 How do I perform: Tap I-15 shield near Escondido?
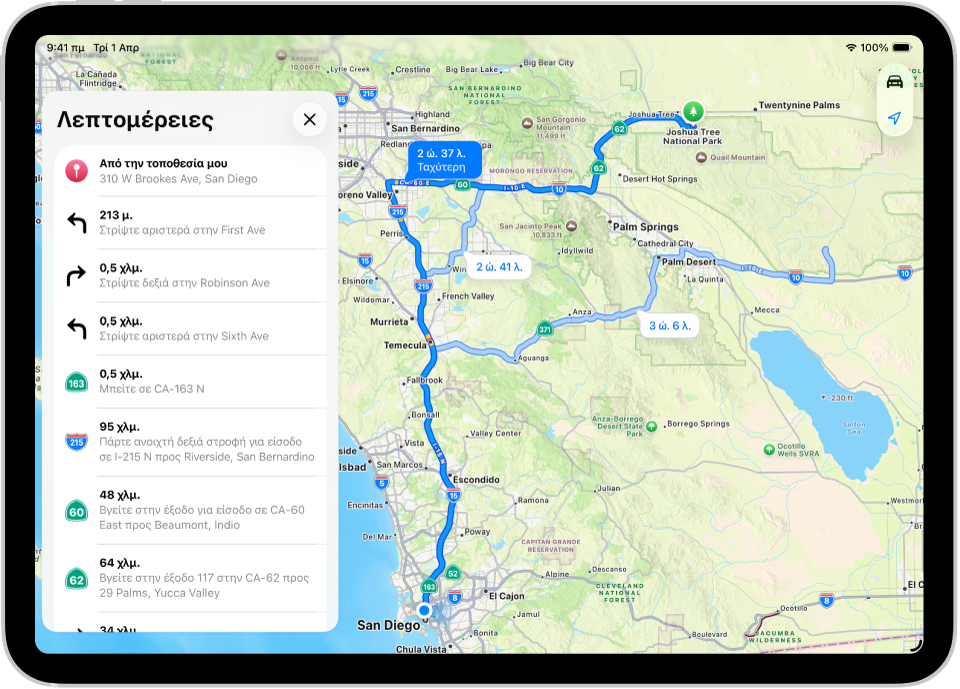click(453, 495)
